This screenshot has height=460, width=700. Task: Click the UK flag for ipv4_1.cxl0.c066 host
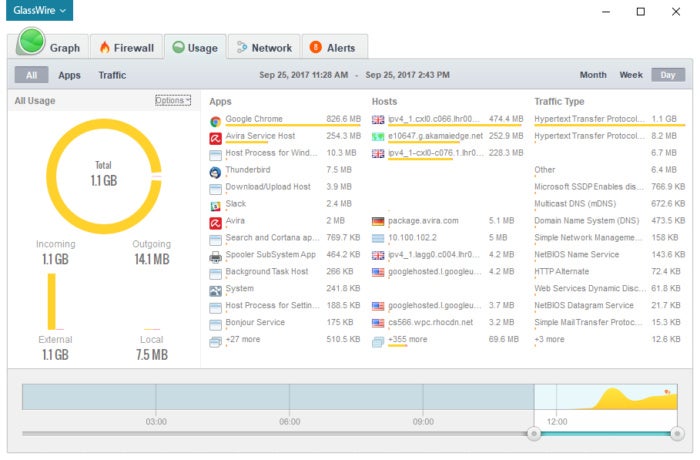pyautogui.click(x=378, y=120)
